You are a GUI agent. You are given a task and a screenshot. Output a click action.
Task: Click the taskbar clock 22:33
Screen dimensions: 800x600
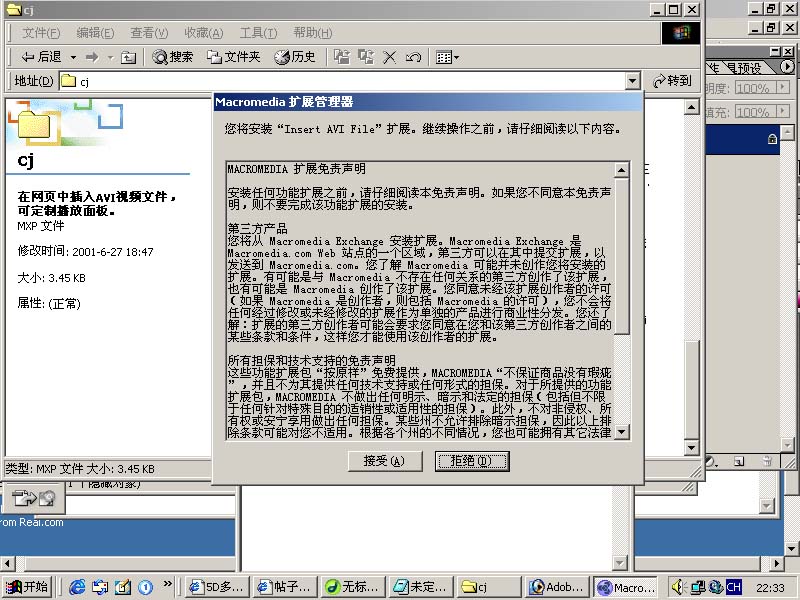[770, 588]
